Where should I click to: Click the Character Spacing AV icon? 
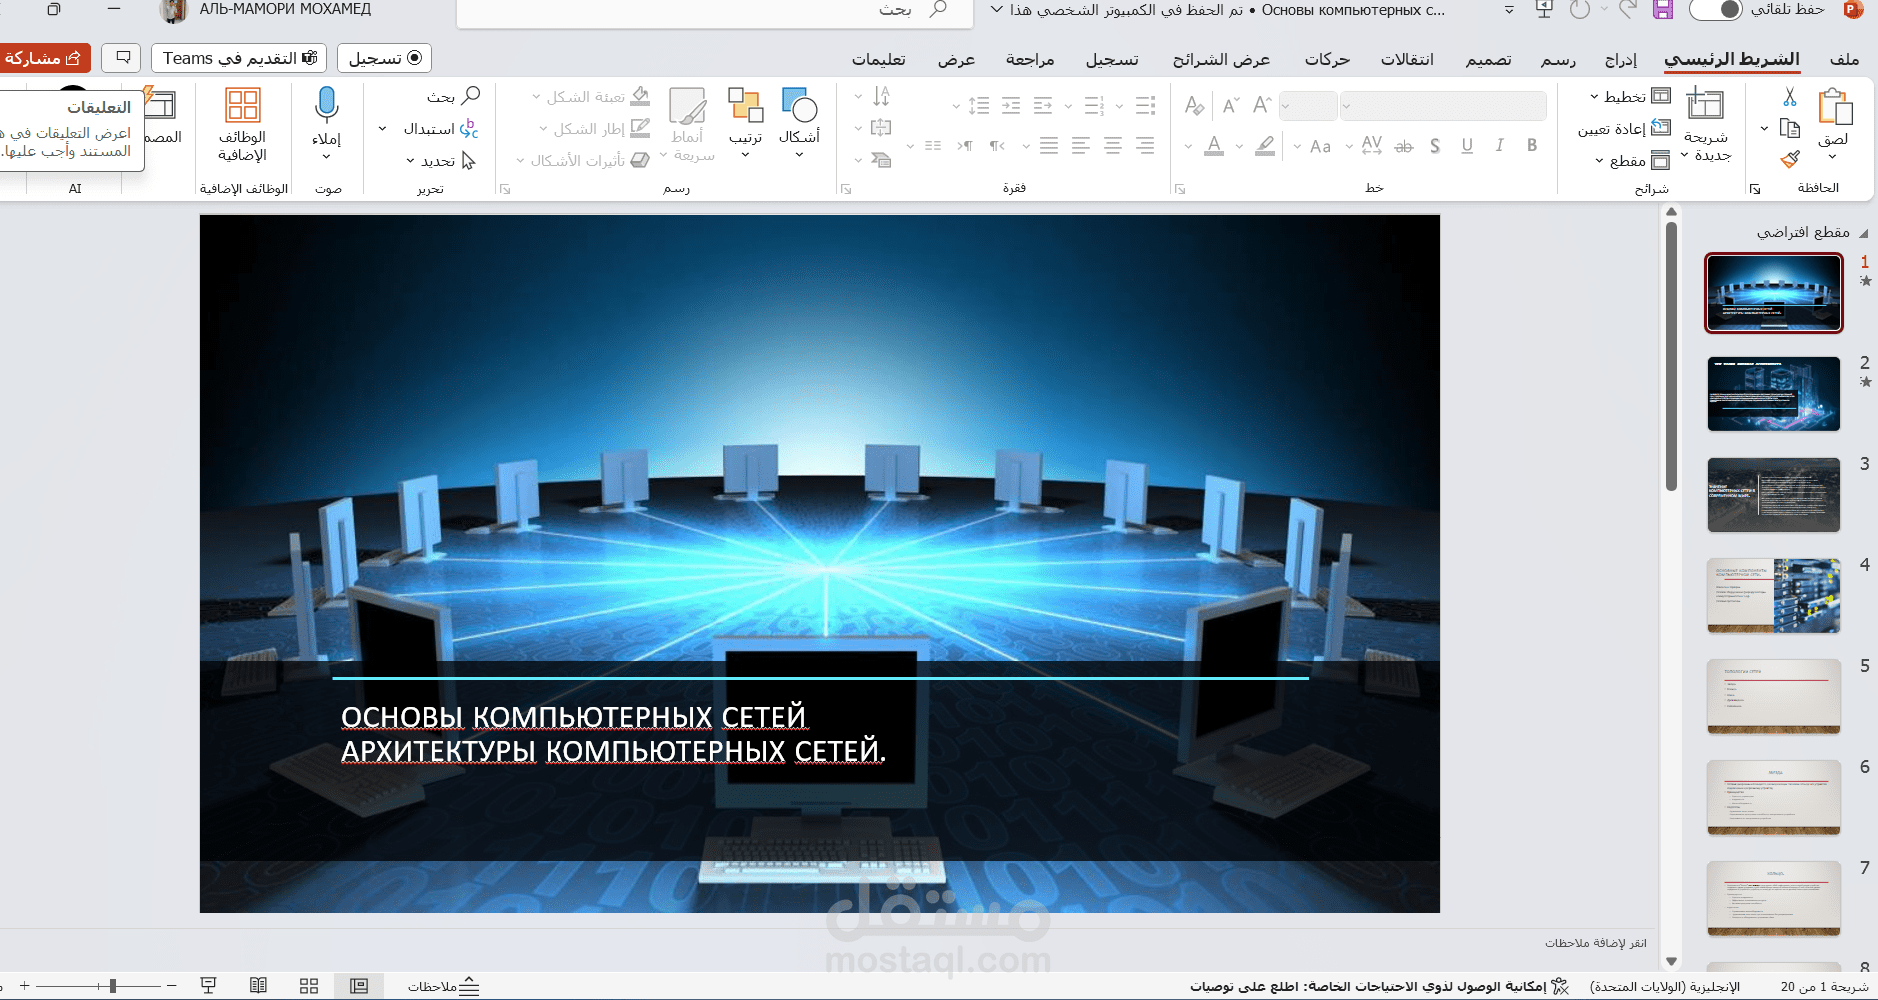click(x=1372, y=145)
